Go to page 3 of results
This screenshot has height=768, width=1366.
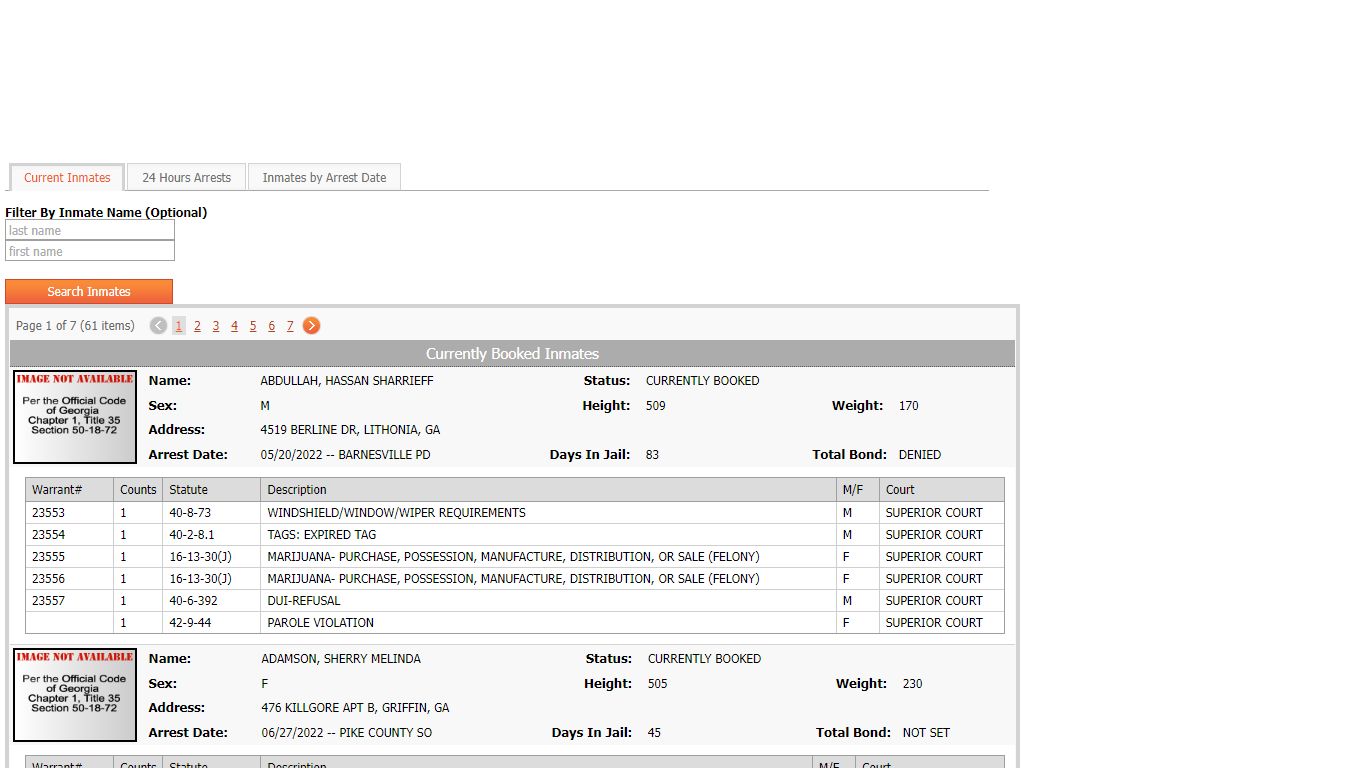pyautogui.click(x=216, y=326)
